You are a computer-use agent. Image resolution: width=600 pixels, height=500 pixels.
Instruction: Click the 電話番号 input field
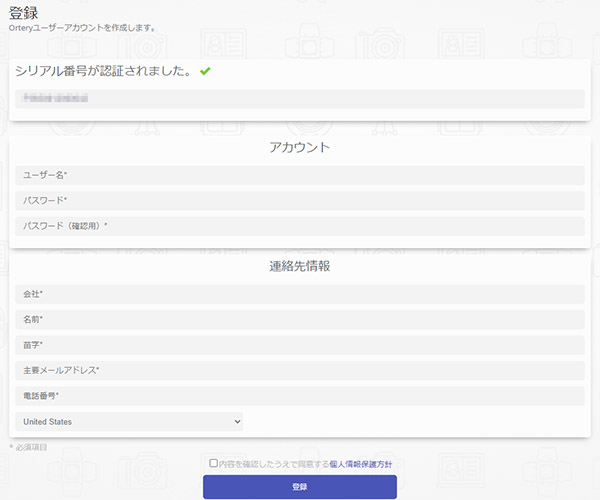tap(299, 396)
